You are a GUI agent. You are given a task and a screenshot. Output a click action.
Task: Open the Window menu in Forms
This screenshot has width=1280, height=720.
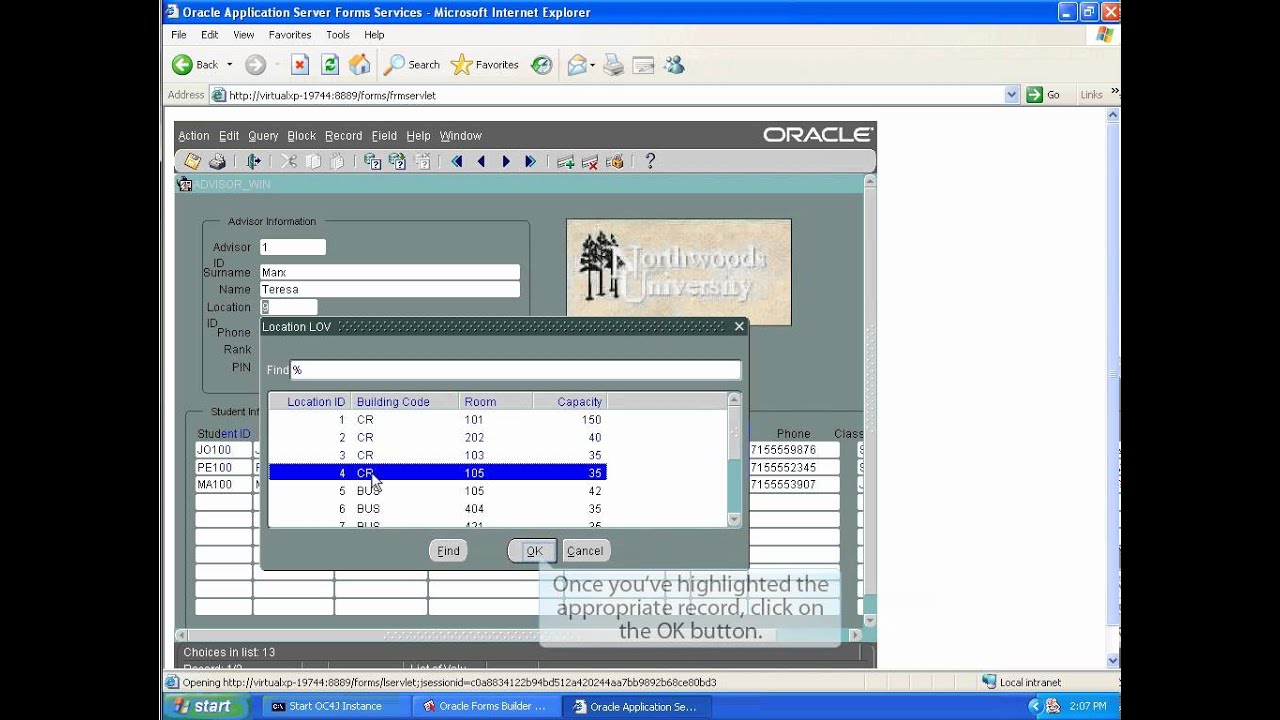[460, 136]
